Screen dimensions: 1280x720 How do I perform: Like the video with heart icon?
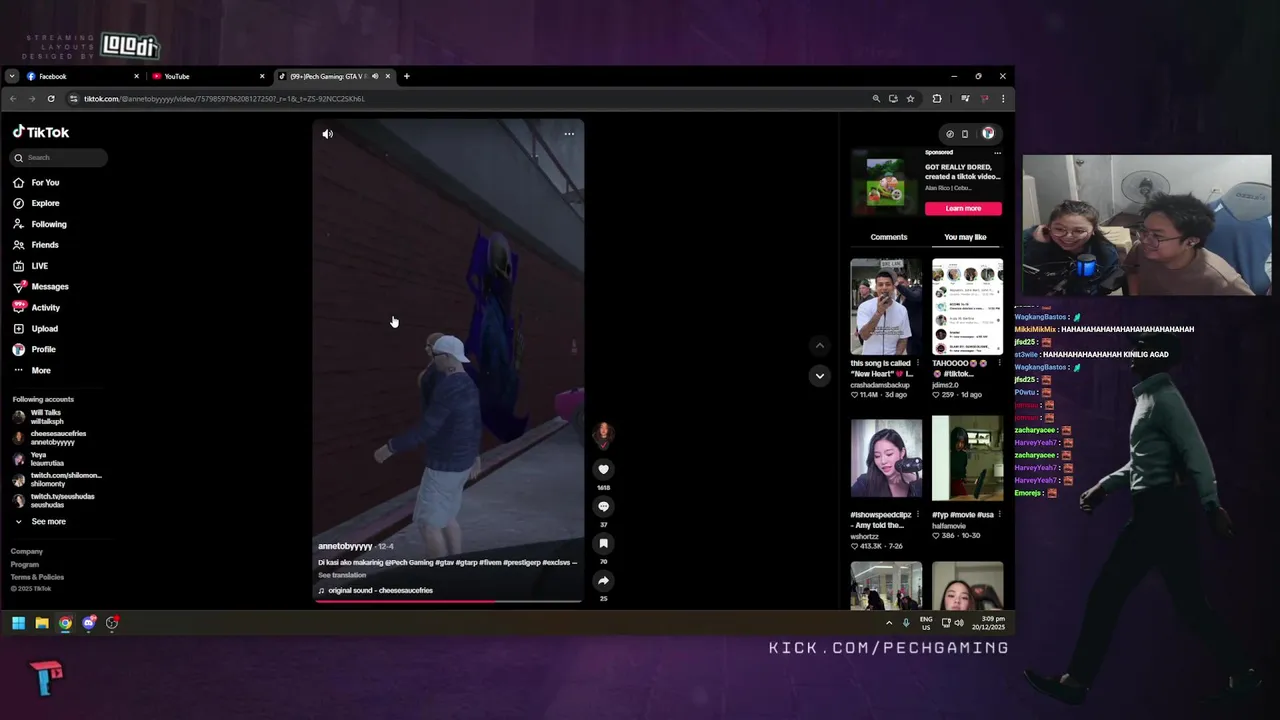point(603,469)
